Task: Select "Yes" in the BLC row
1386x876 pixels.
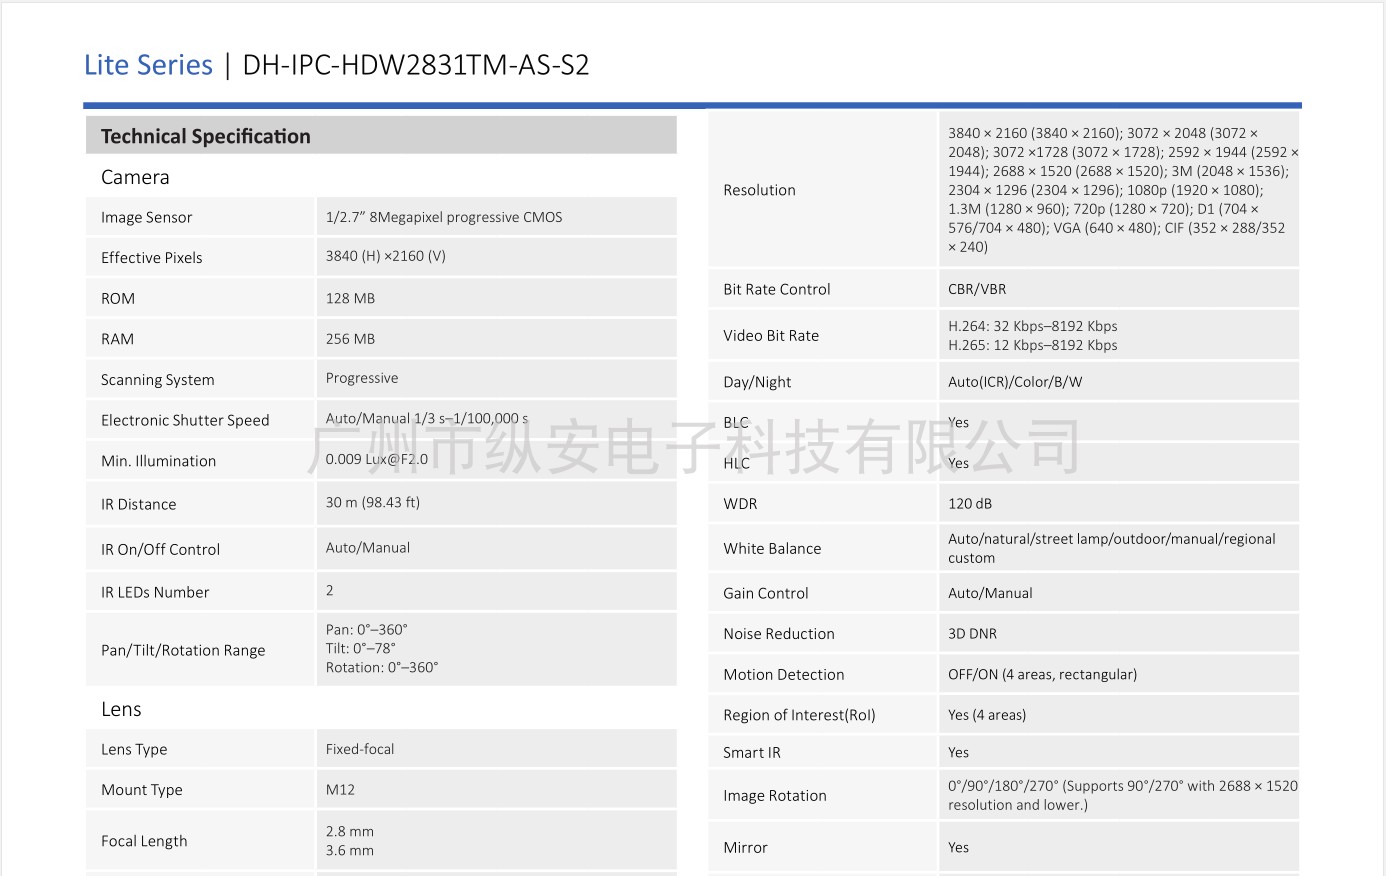Action: [x=958, y=422]
